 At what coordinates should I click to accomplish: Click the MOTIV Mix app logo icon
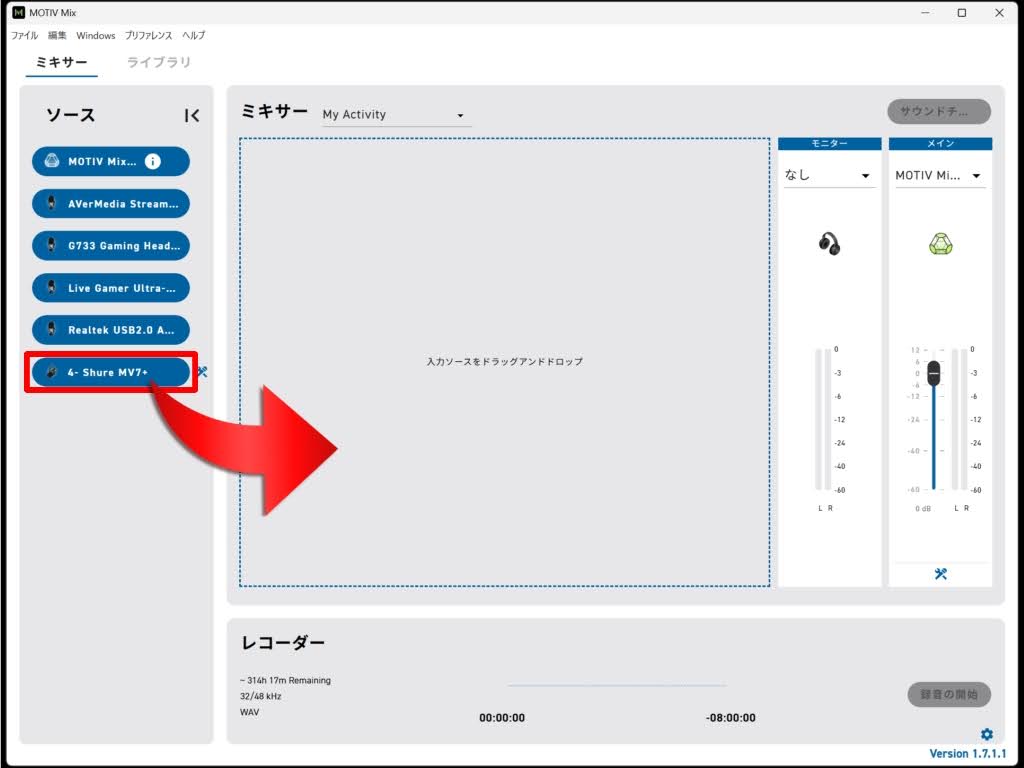[18, 13]
